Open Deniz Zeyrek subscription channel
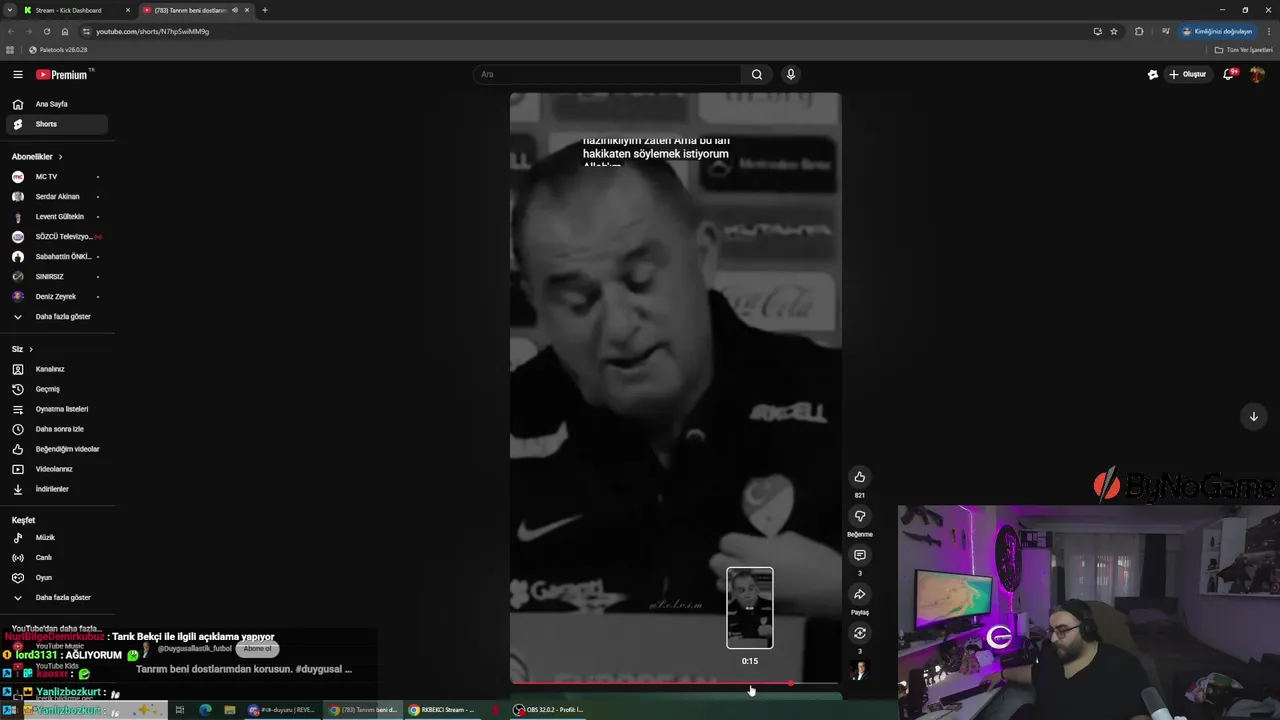Image resolution: width=1280 pixels, height=720 pixels. (57, 297)
